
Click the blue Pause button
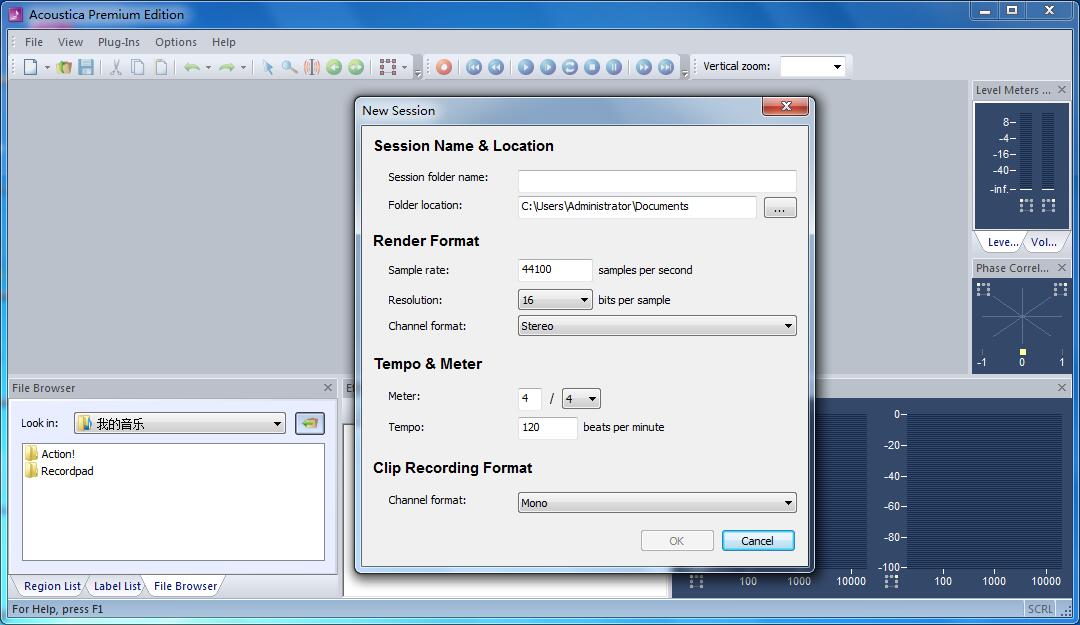click(614, 67)
